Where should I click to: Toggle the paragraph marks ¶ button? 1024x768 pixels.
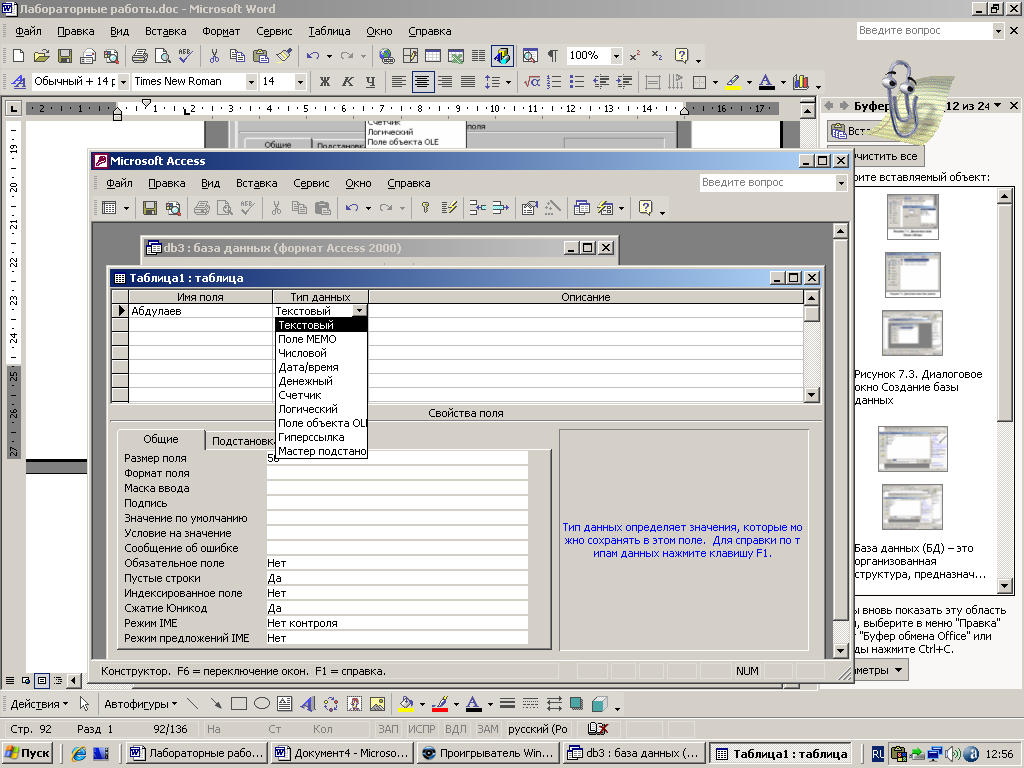pyautogui.click(x=552, y=56)
